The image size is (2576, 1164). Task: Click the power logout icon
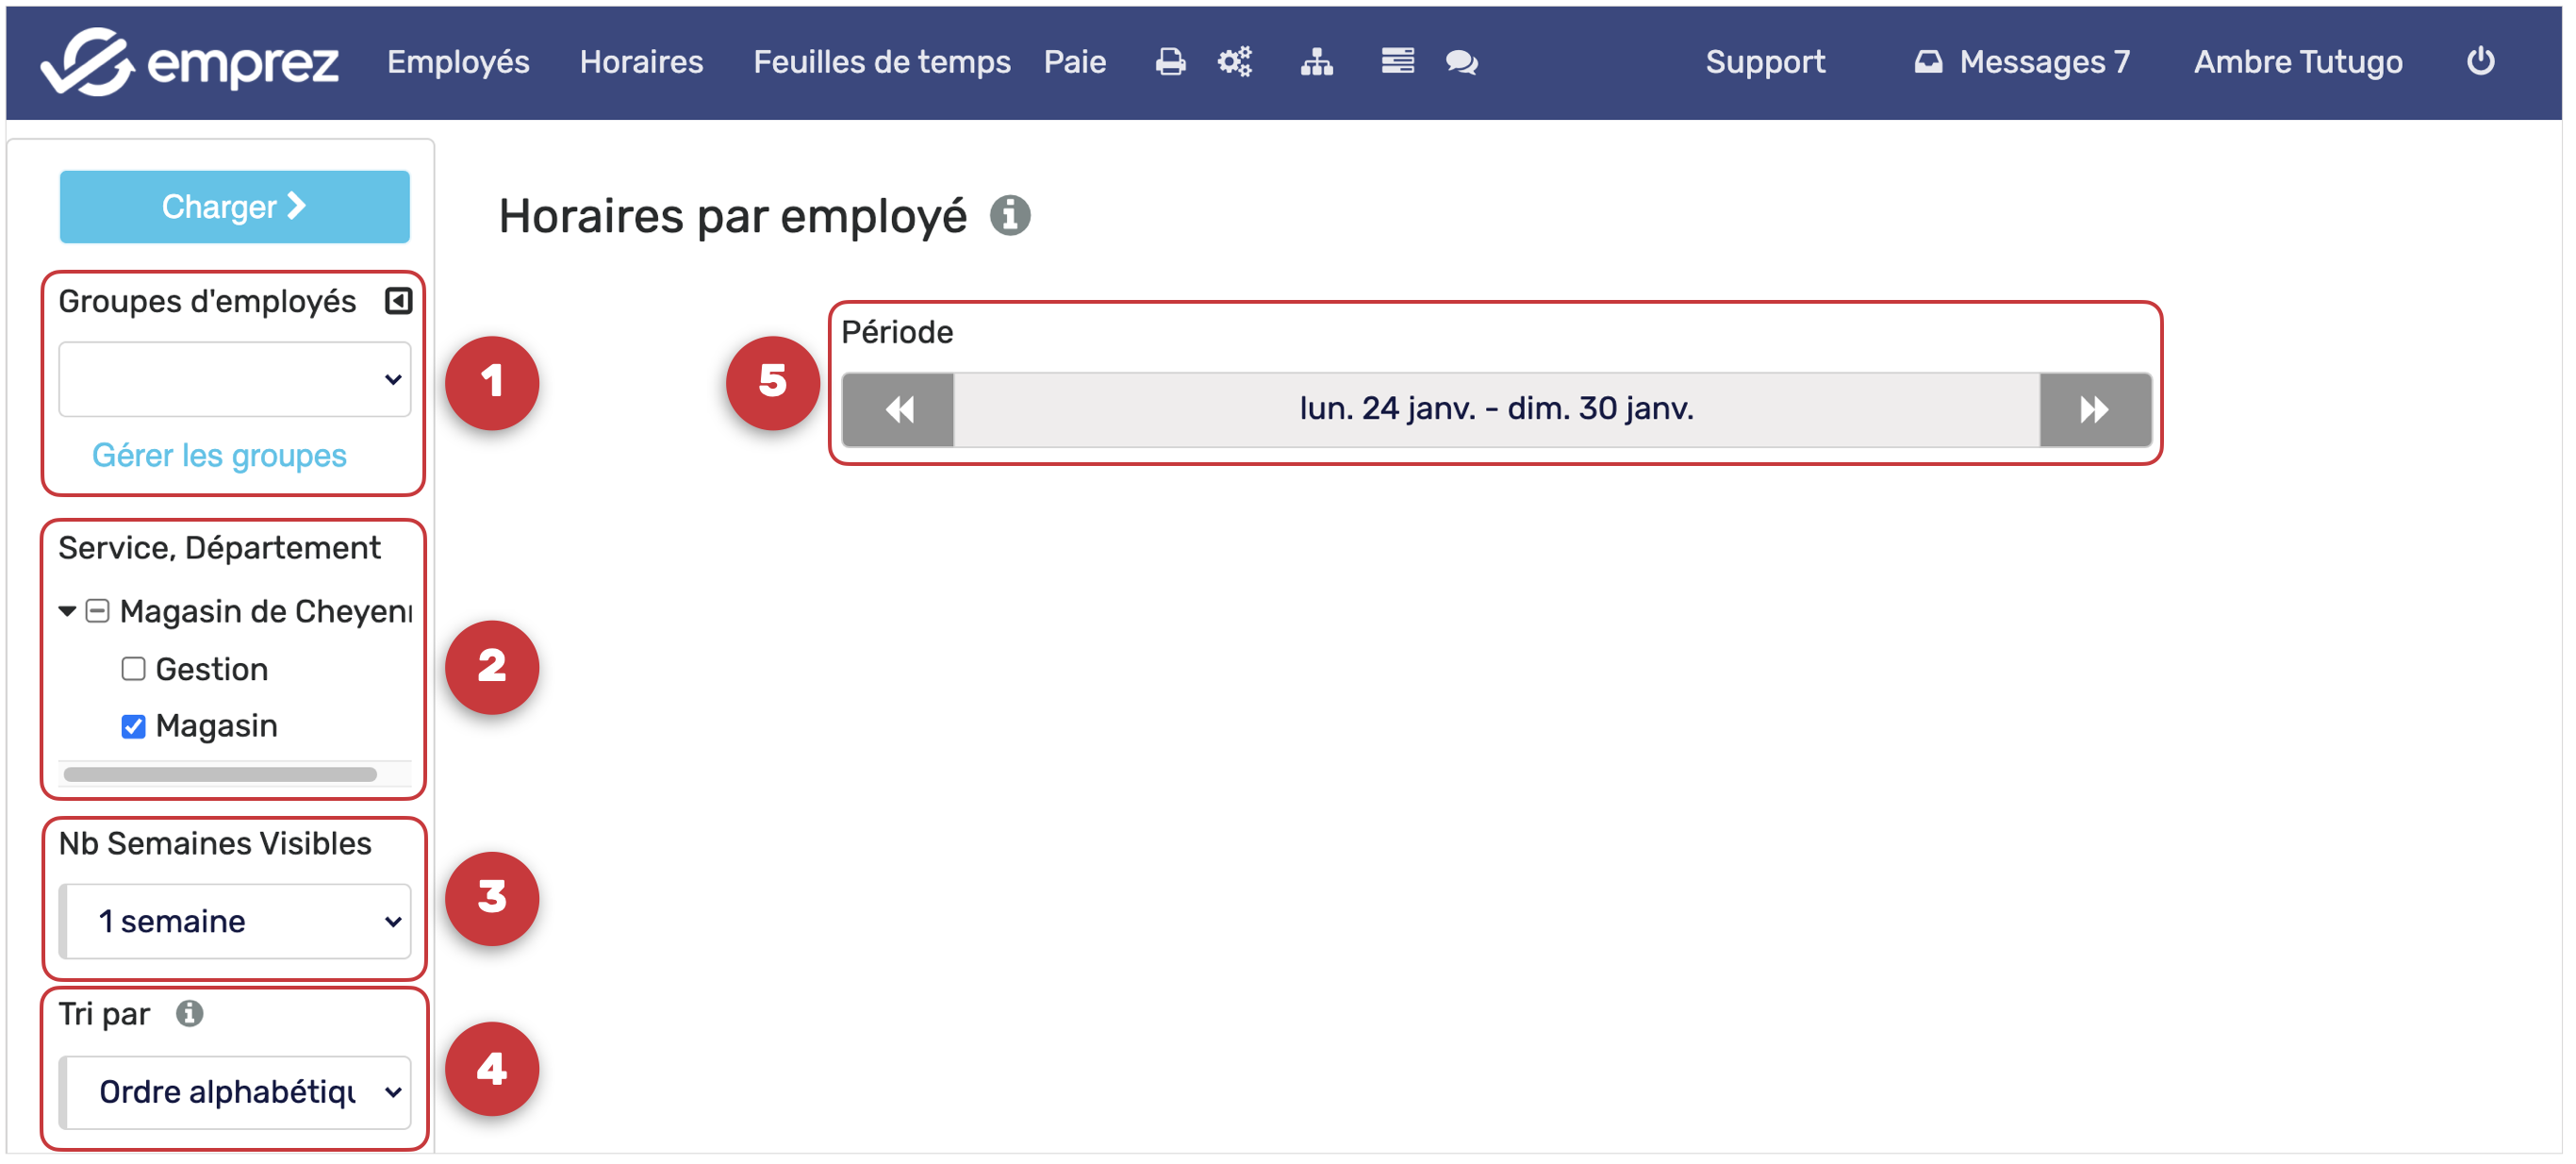pos(2480,62)
